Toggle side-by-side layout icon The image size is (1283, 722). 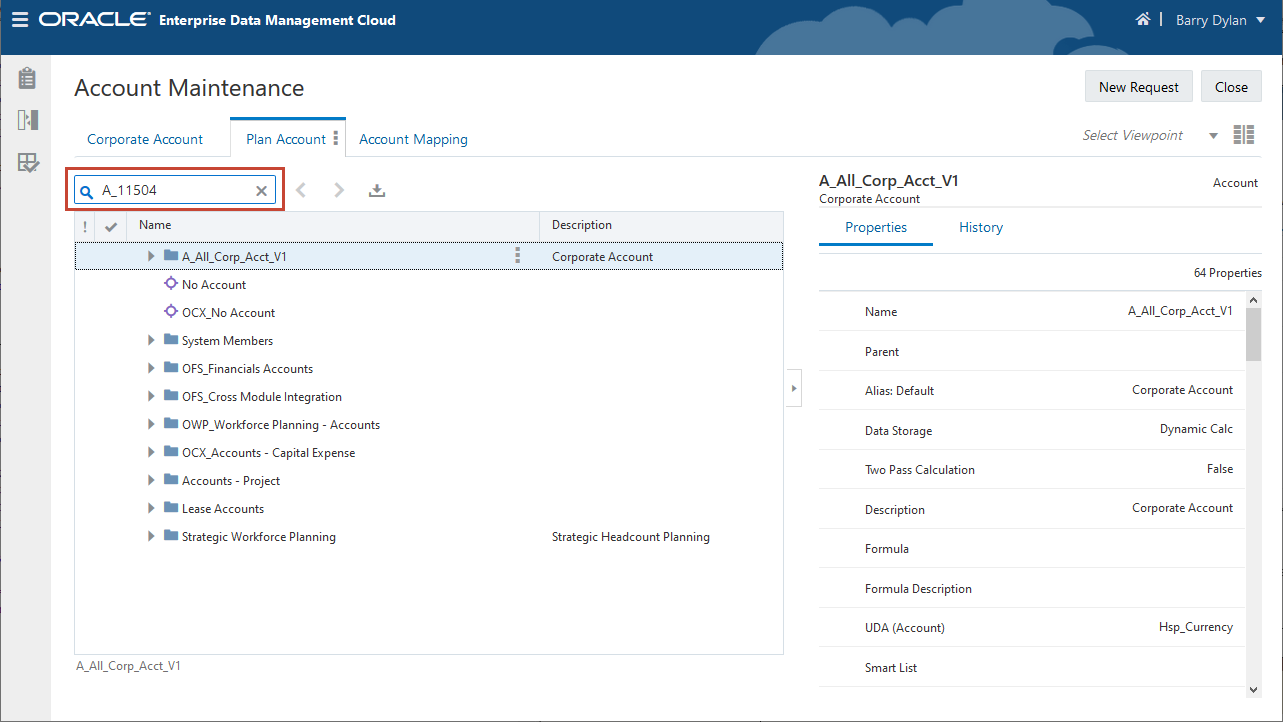click(x=1243, y=135)
